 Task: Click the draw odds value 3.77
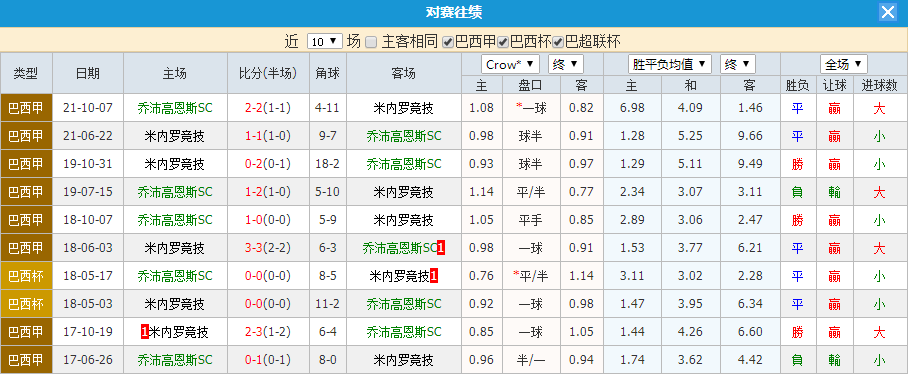tap(690, 248)
